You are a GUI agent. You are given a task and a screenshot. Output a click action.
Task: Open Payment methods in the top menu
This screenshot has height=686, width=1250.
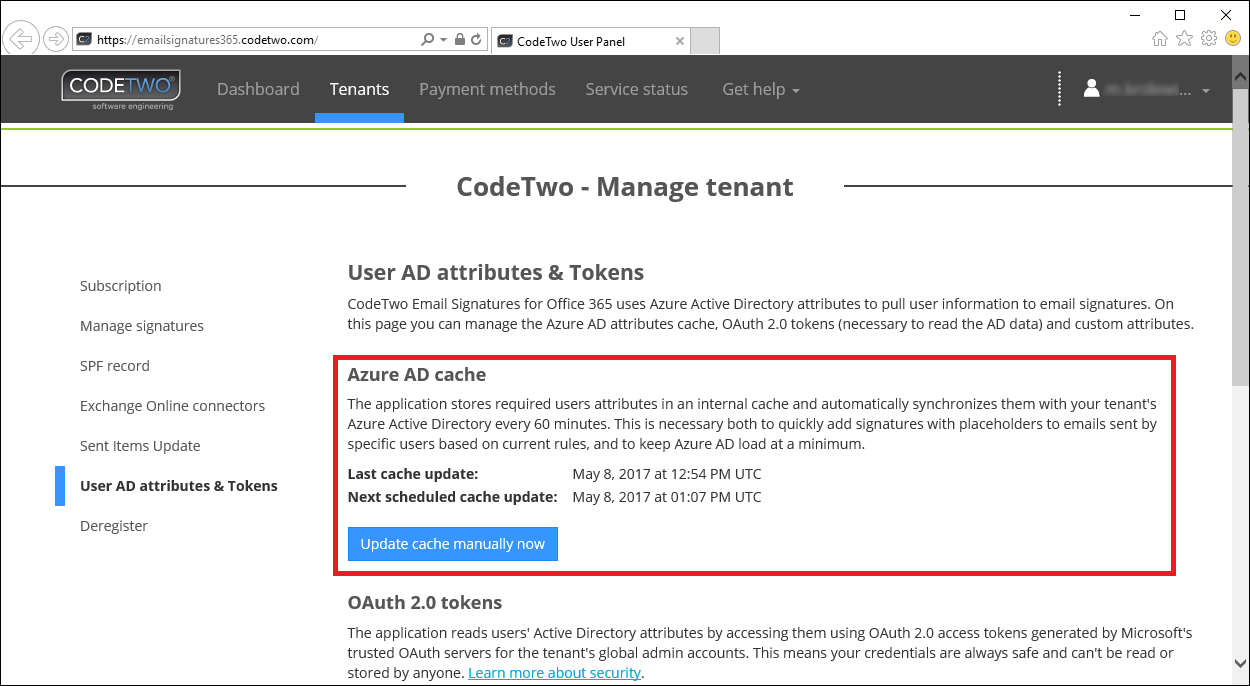click(x=487, y=89)
